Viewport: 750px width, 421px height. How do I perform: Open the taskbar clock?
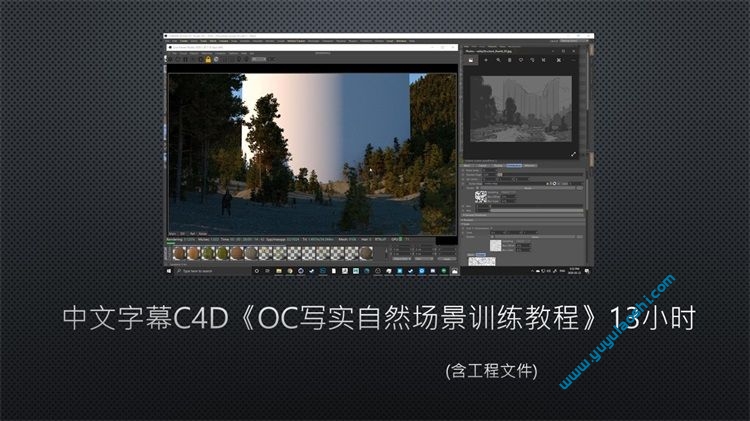coord(574,271)
